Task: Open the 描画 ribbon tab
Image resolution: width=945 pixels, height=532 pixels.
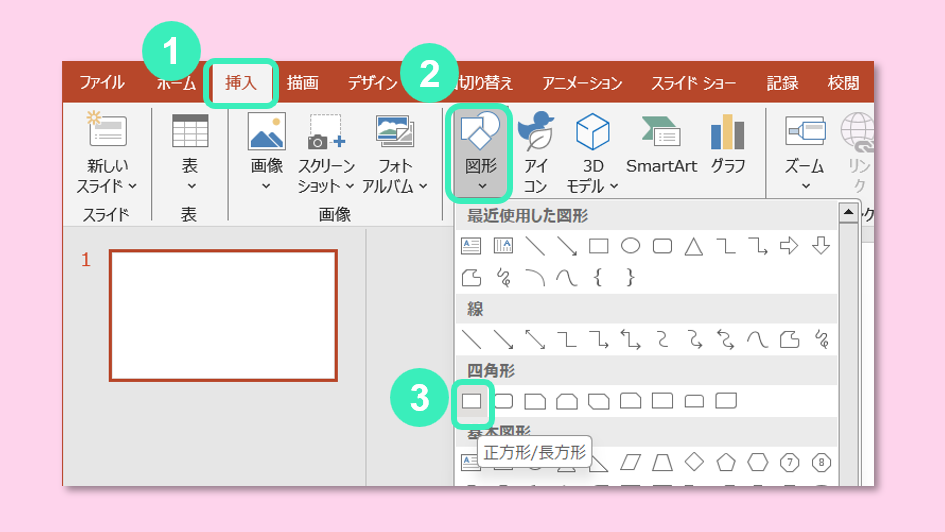Action: (303, 83)
